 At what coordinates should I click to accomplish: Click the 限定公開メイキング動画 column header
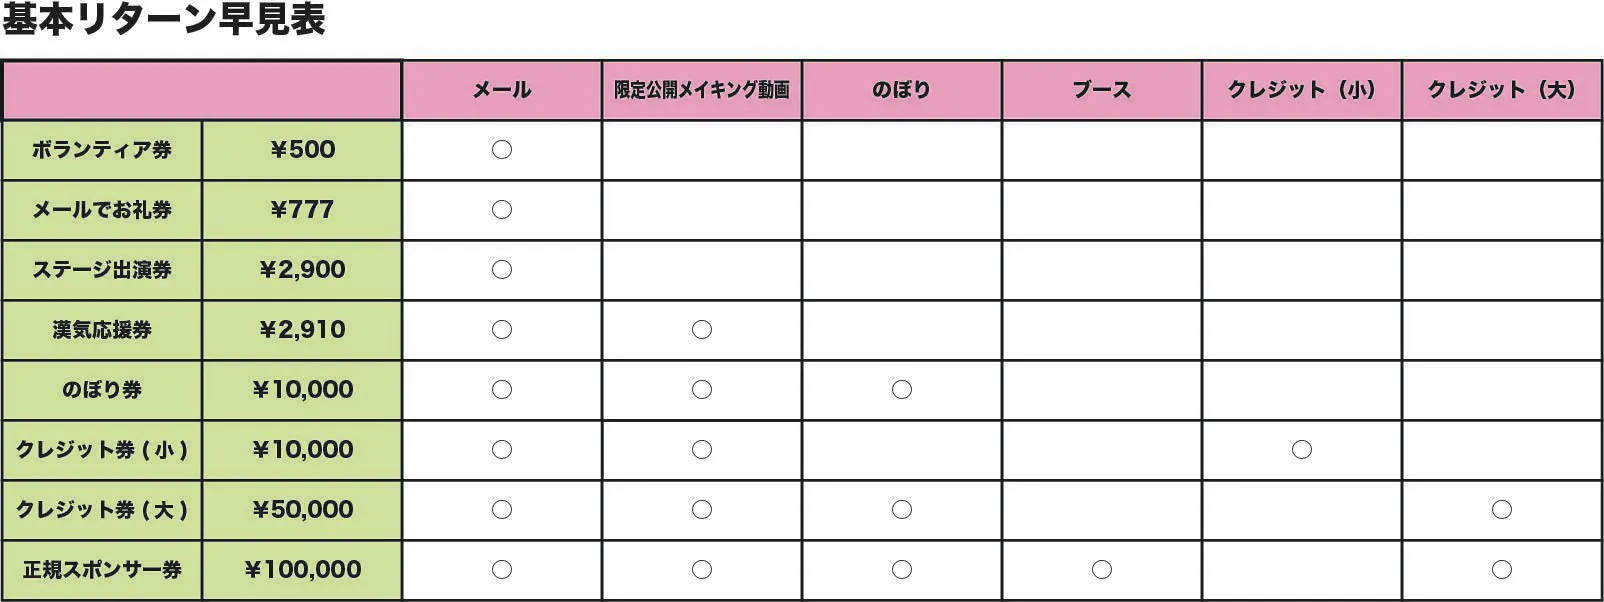[702, 90]
